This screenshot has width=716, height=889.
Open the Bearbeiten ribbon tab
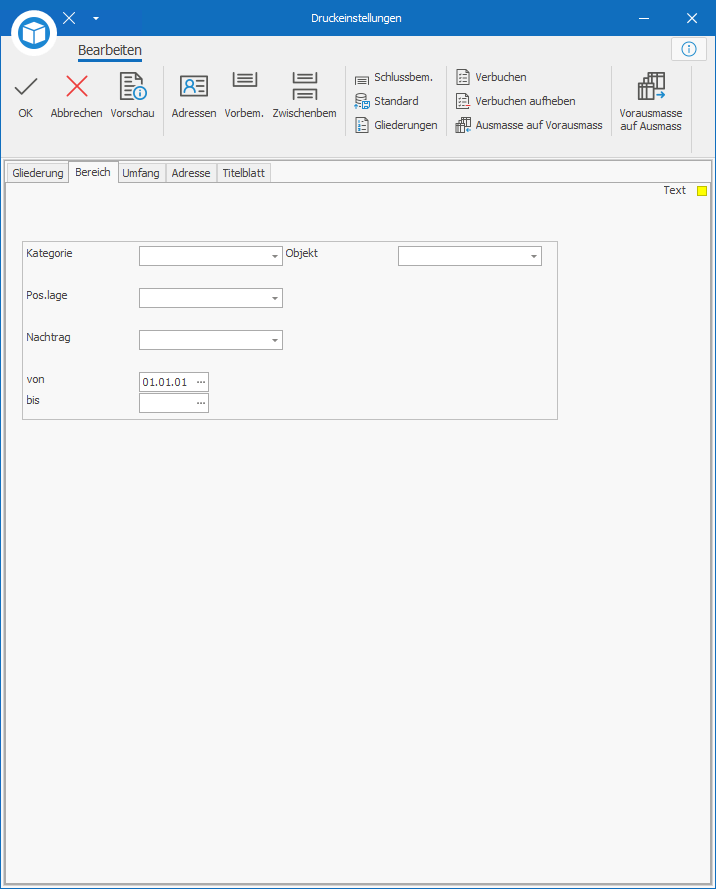pyautogui.click(x=110, y=50)
